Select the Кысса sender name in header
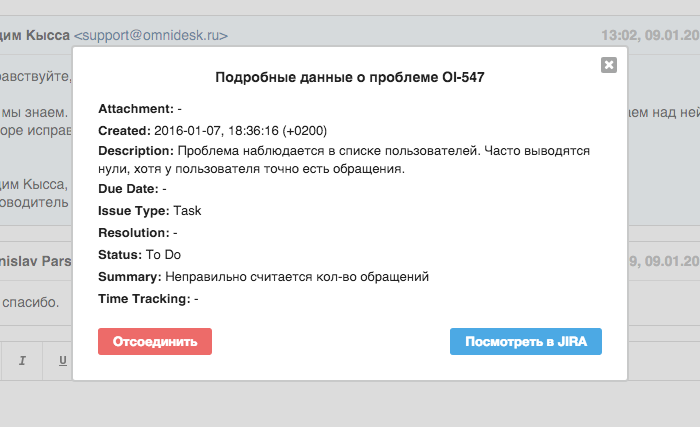This screenshot has height=427, width=700. [x=35, y=35]
